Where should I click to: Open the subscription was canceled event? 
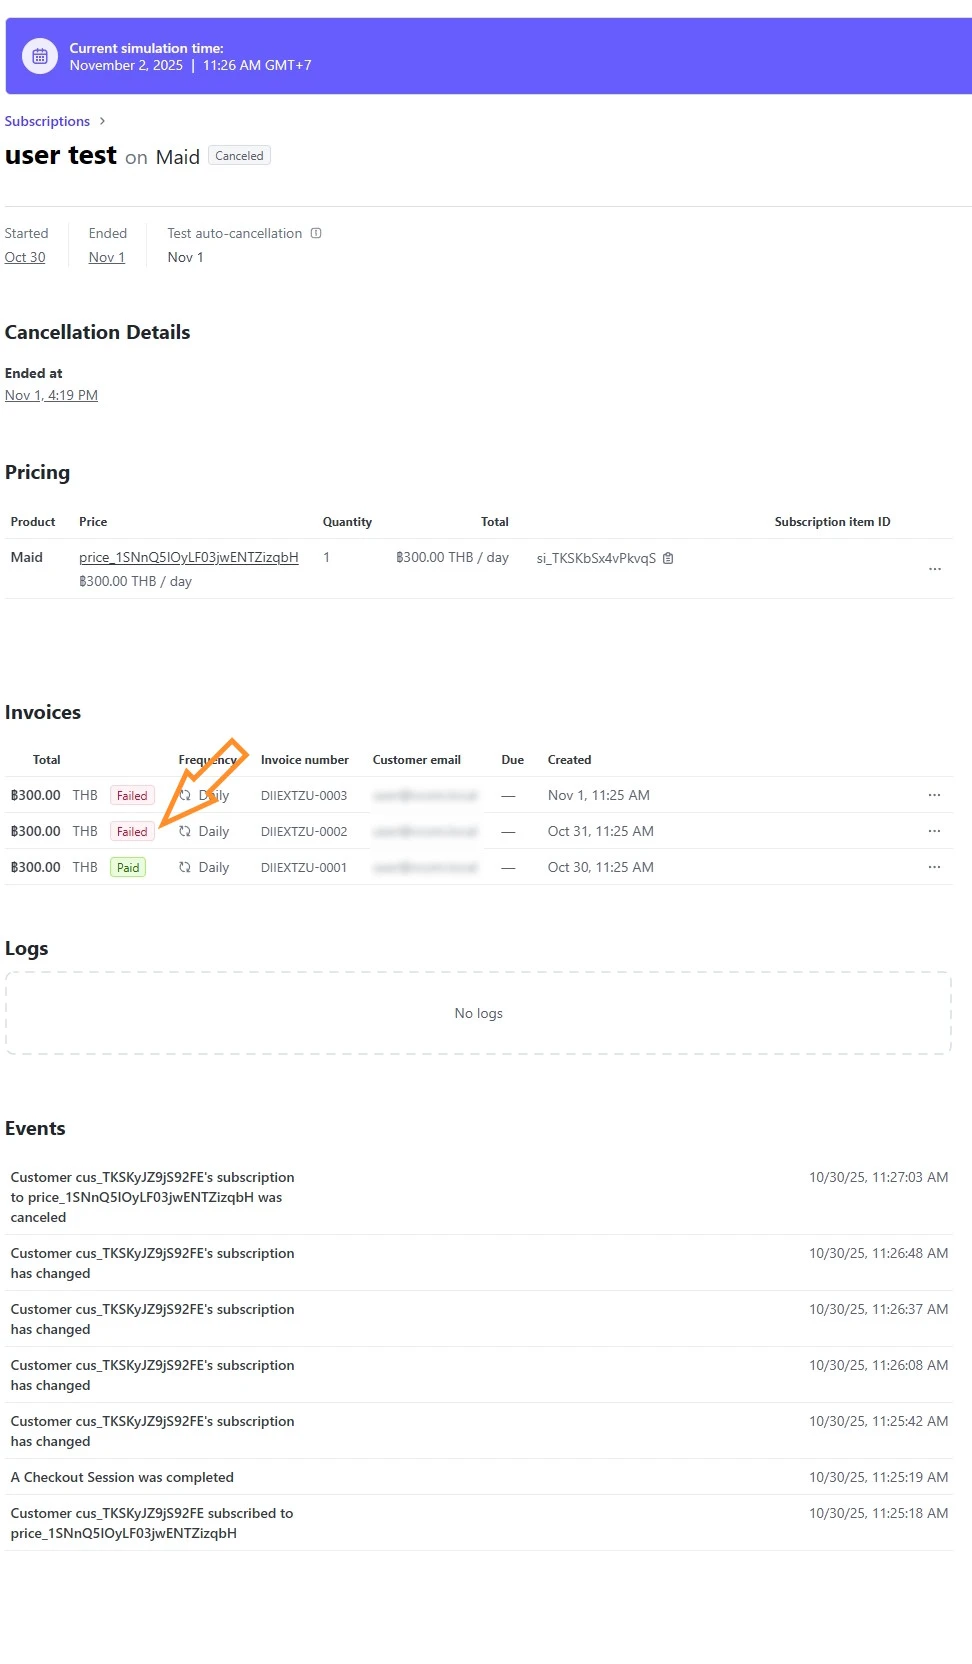[152, 1197]
